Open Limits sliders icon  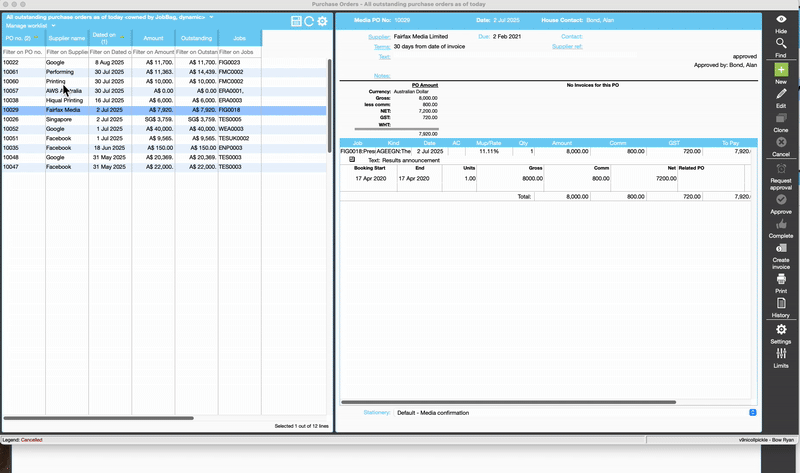pyautogui.click(x=781, y=354)
